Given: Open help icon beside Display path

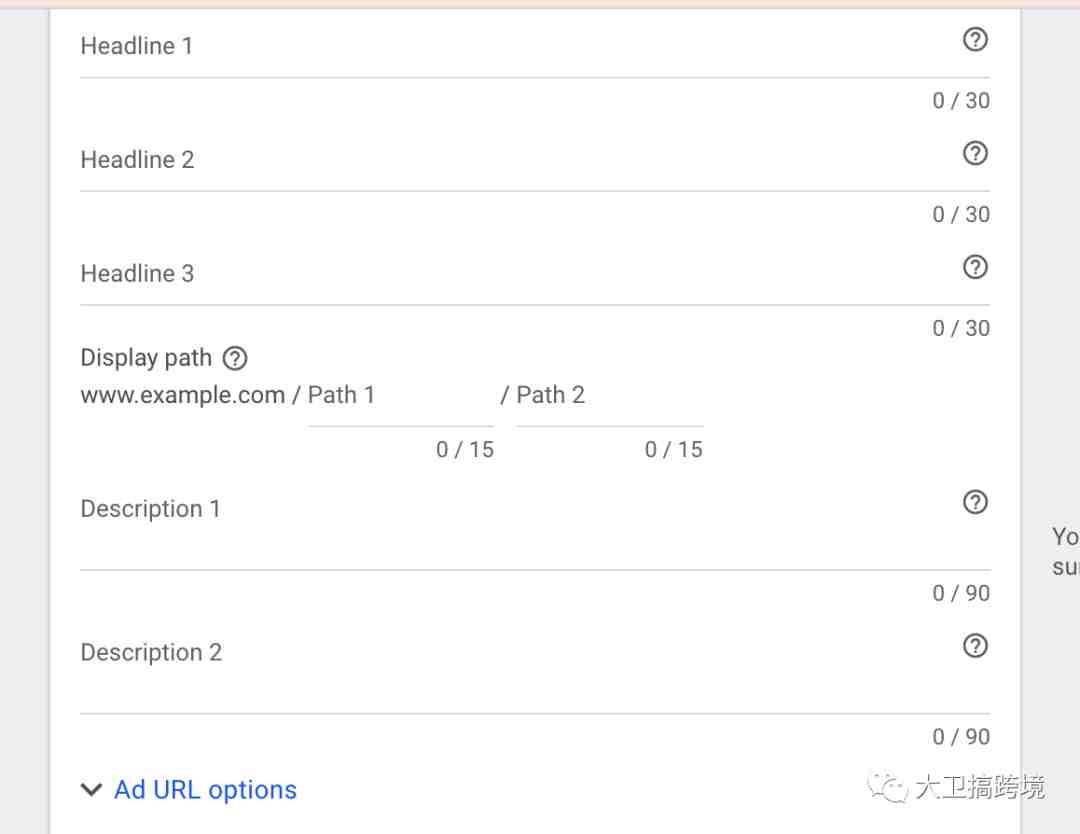Looking at the screenshot, I should click(235, 358).
